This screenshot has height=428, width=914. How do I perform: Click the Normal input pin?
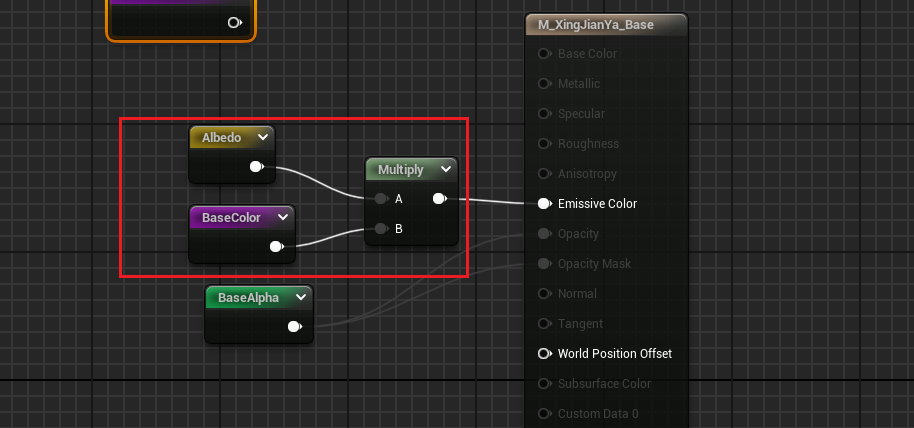pyautogui.click(x=544, y=294)
